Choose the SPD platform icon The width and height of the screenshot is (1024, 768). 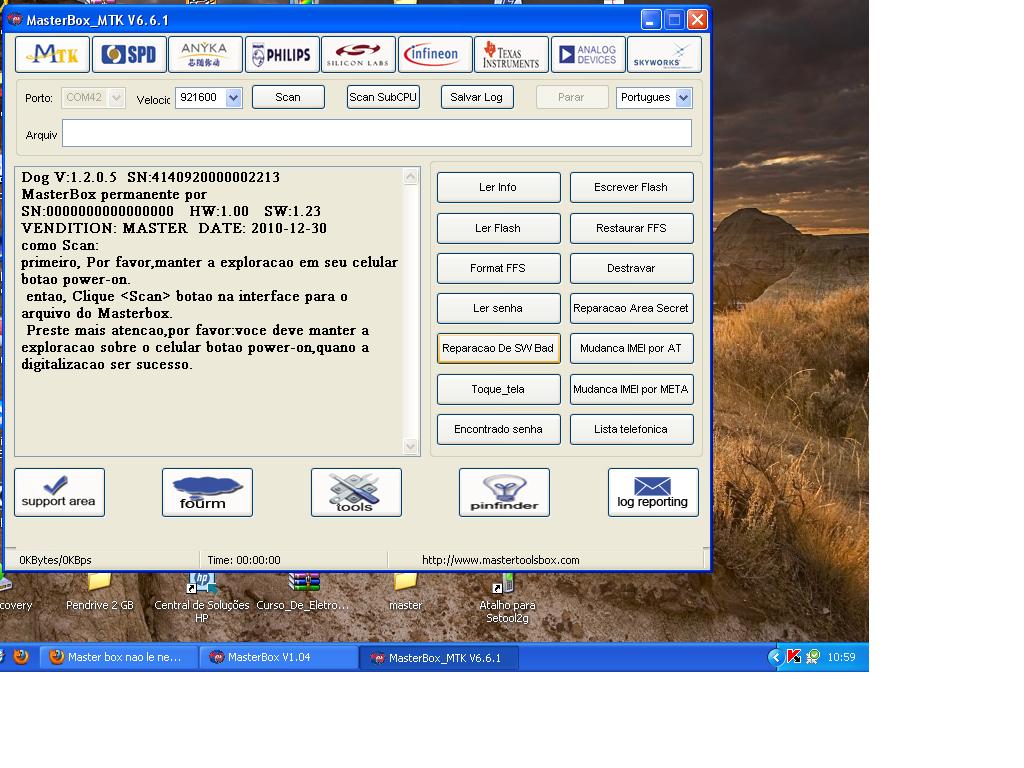129,55
